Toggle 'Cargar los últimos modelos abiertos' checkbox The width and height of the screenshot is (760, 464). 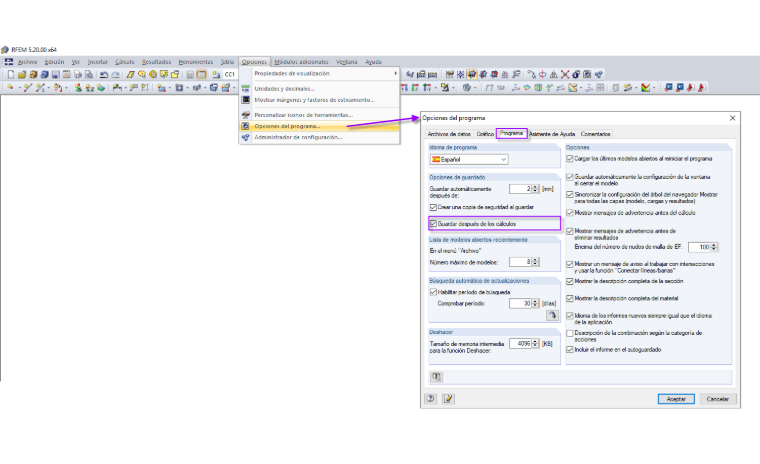click(570, 159)
